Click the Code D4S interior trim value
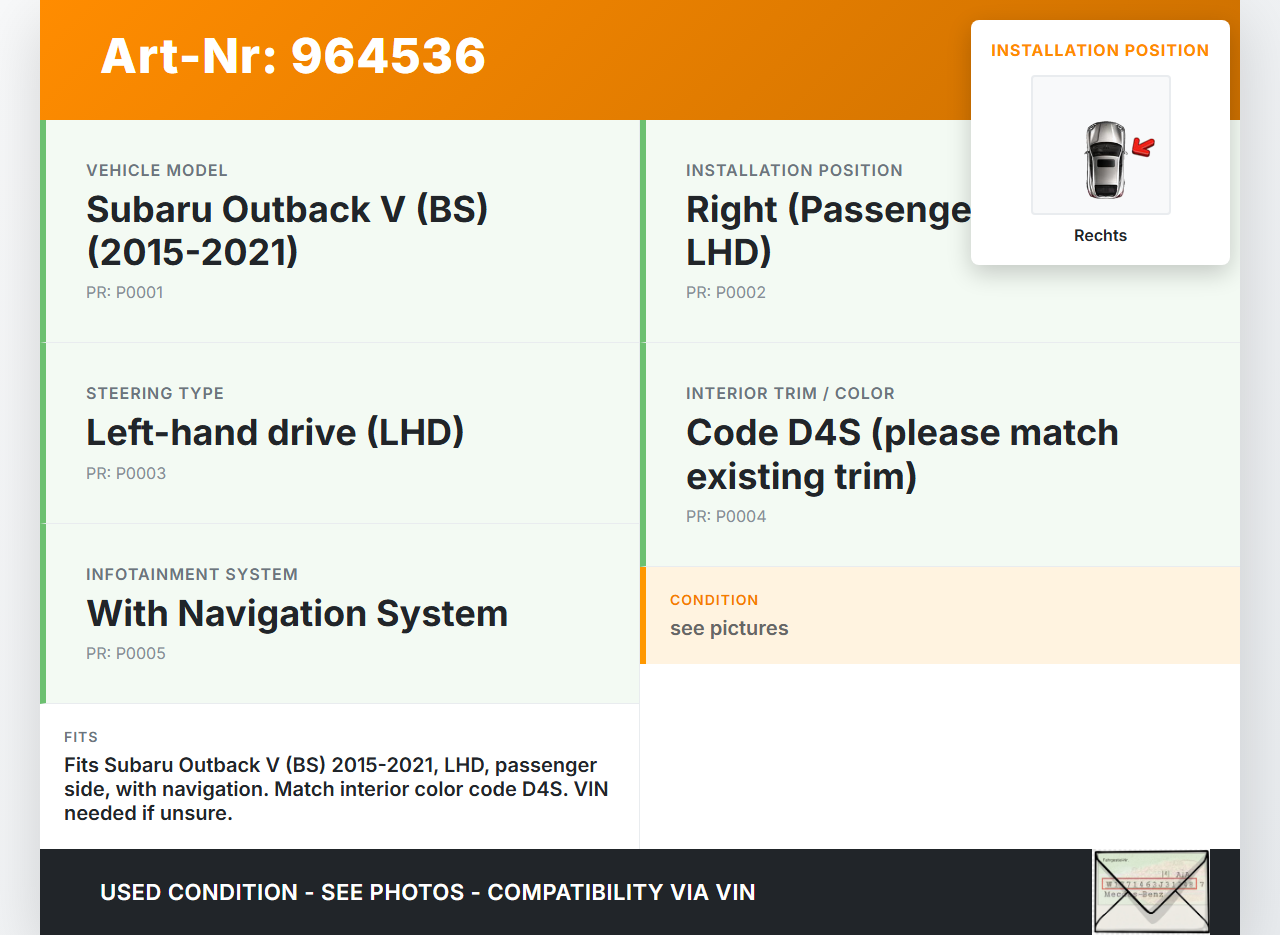The width and height of the screenshot is (1280, 935). pyautogui.click(x=902, y=454)
